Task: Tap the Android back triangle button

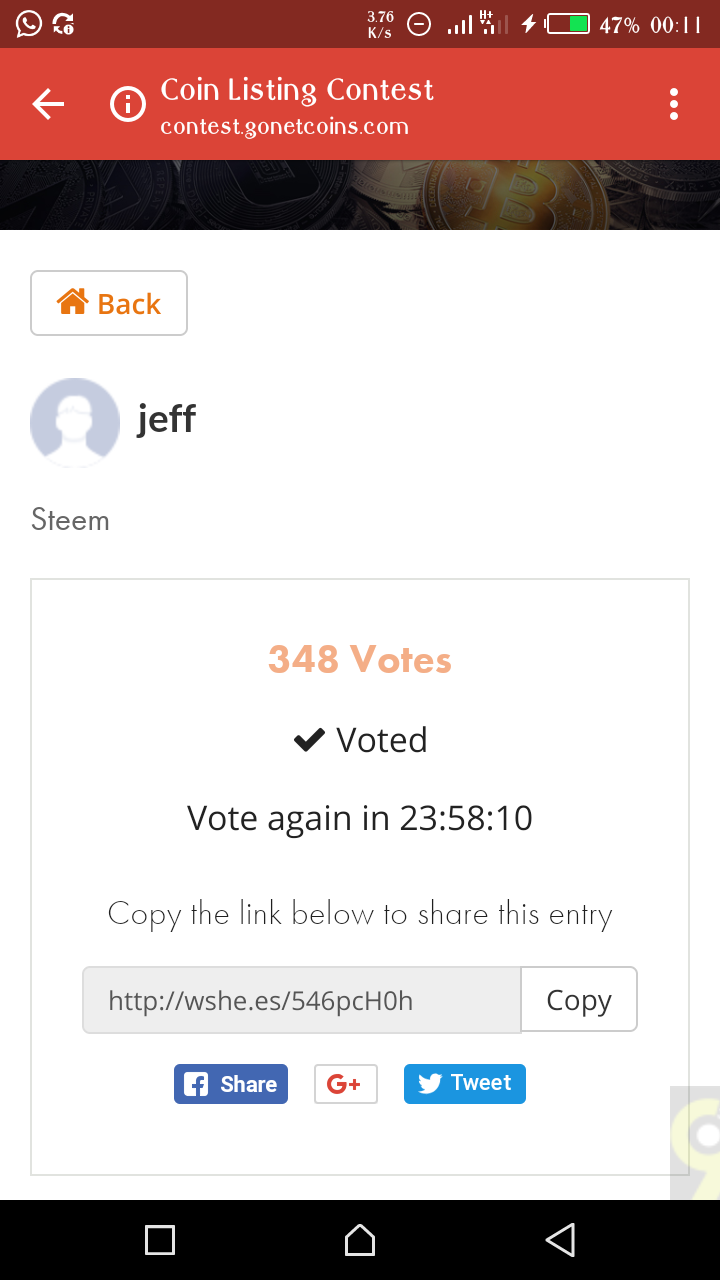Action: (560, 1240)
